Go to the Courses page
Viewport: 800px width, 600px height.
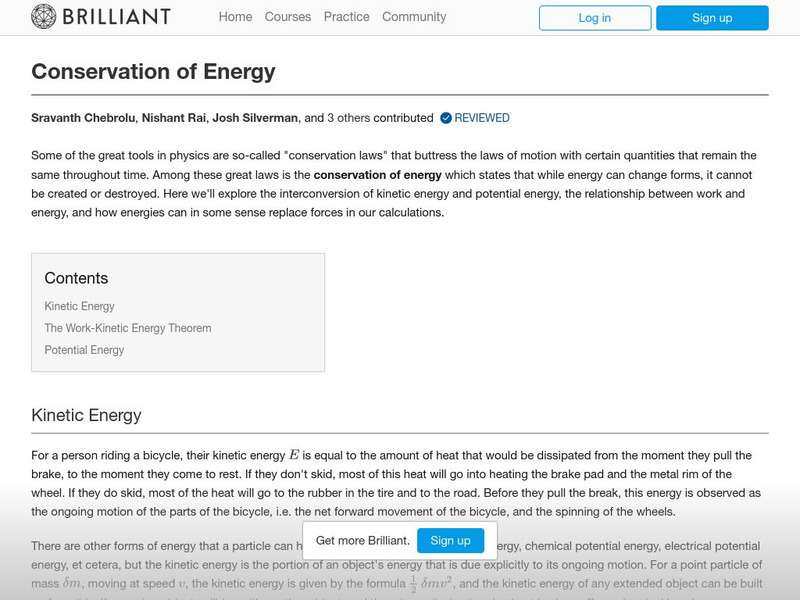tap(288, 17)
